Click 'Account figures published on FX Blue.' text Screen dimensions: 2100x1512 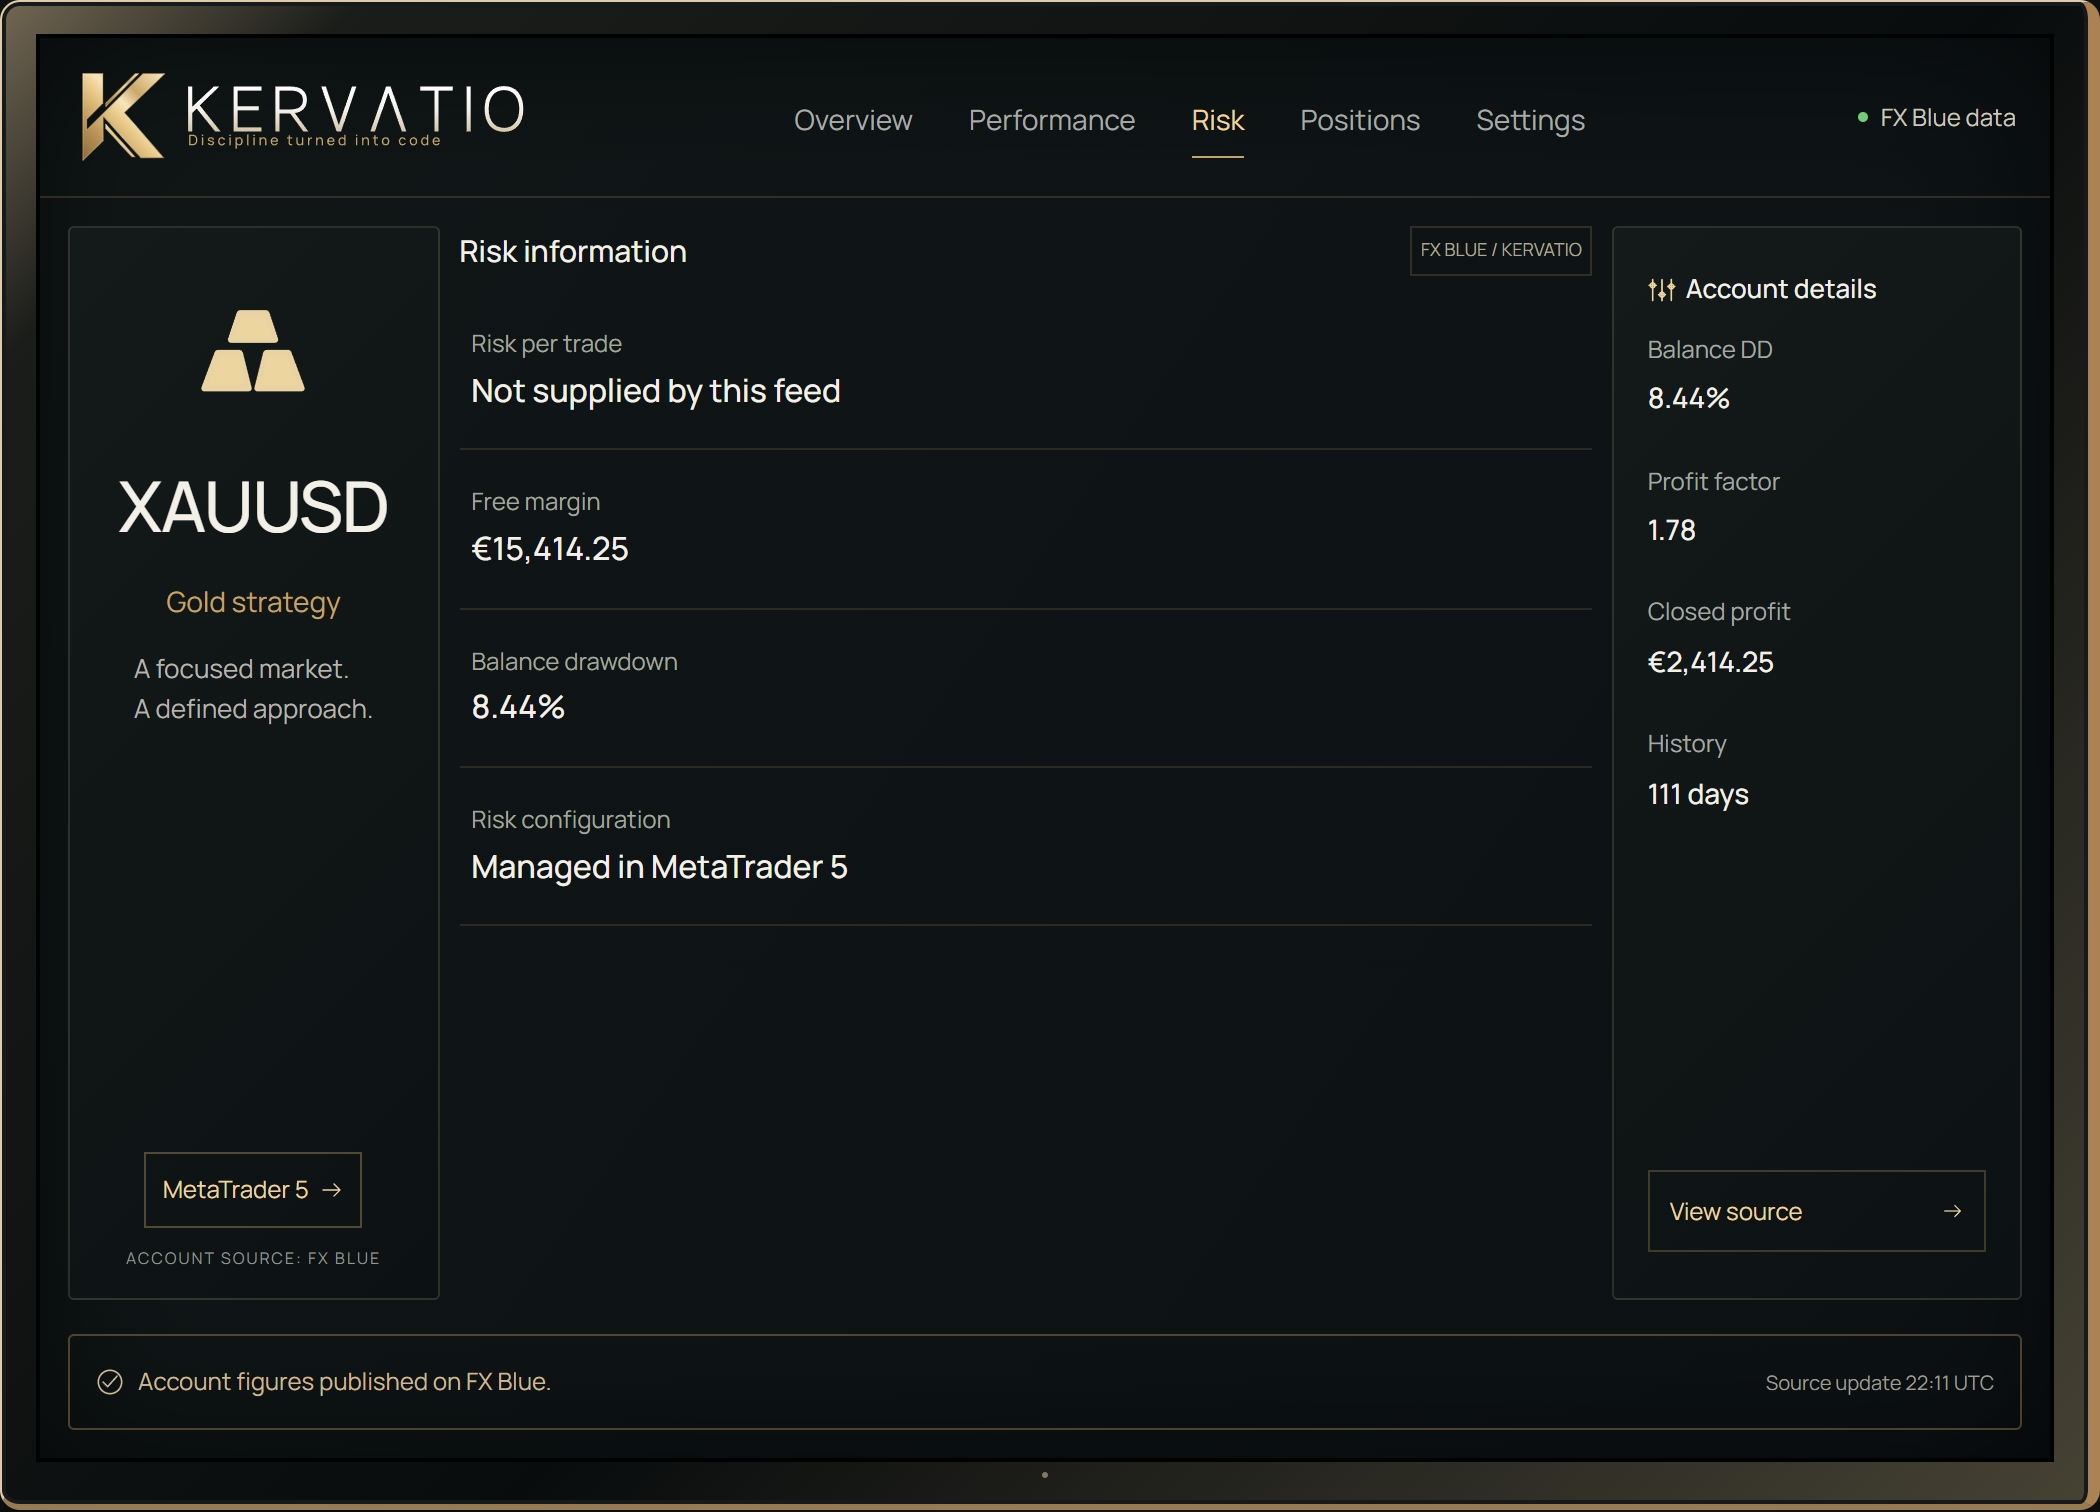(x=344, y=1382)
